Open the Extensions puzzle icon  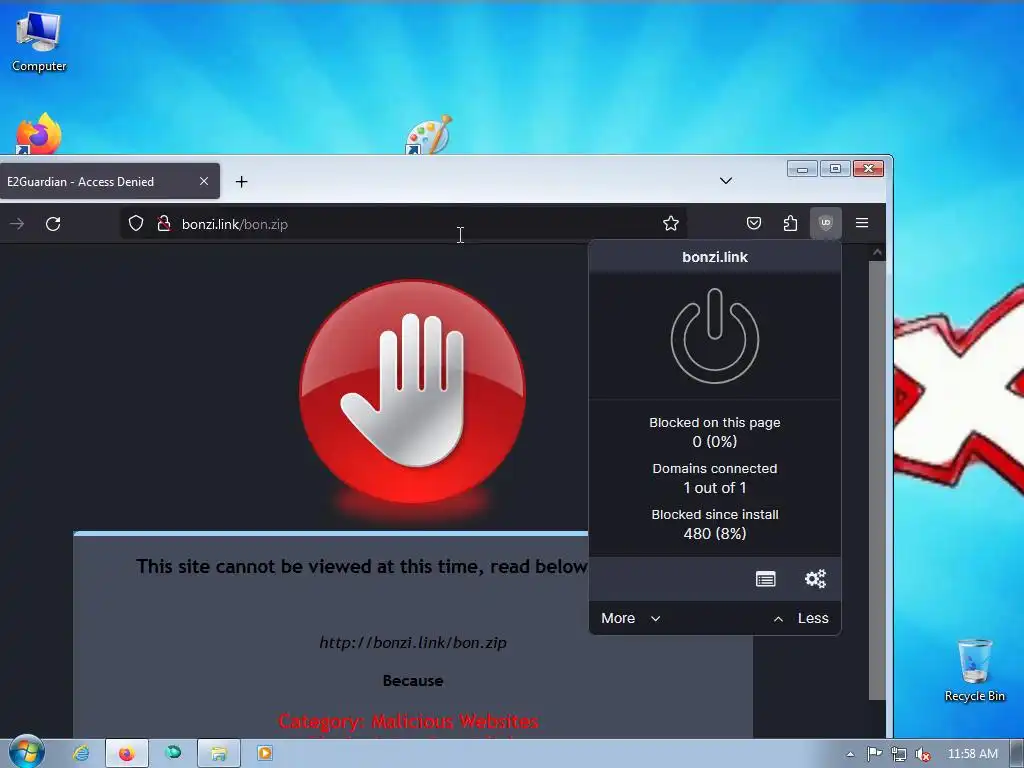click(790, 223)
